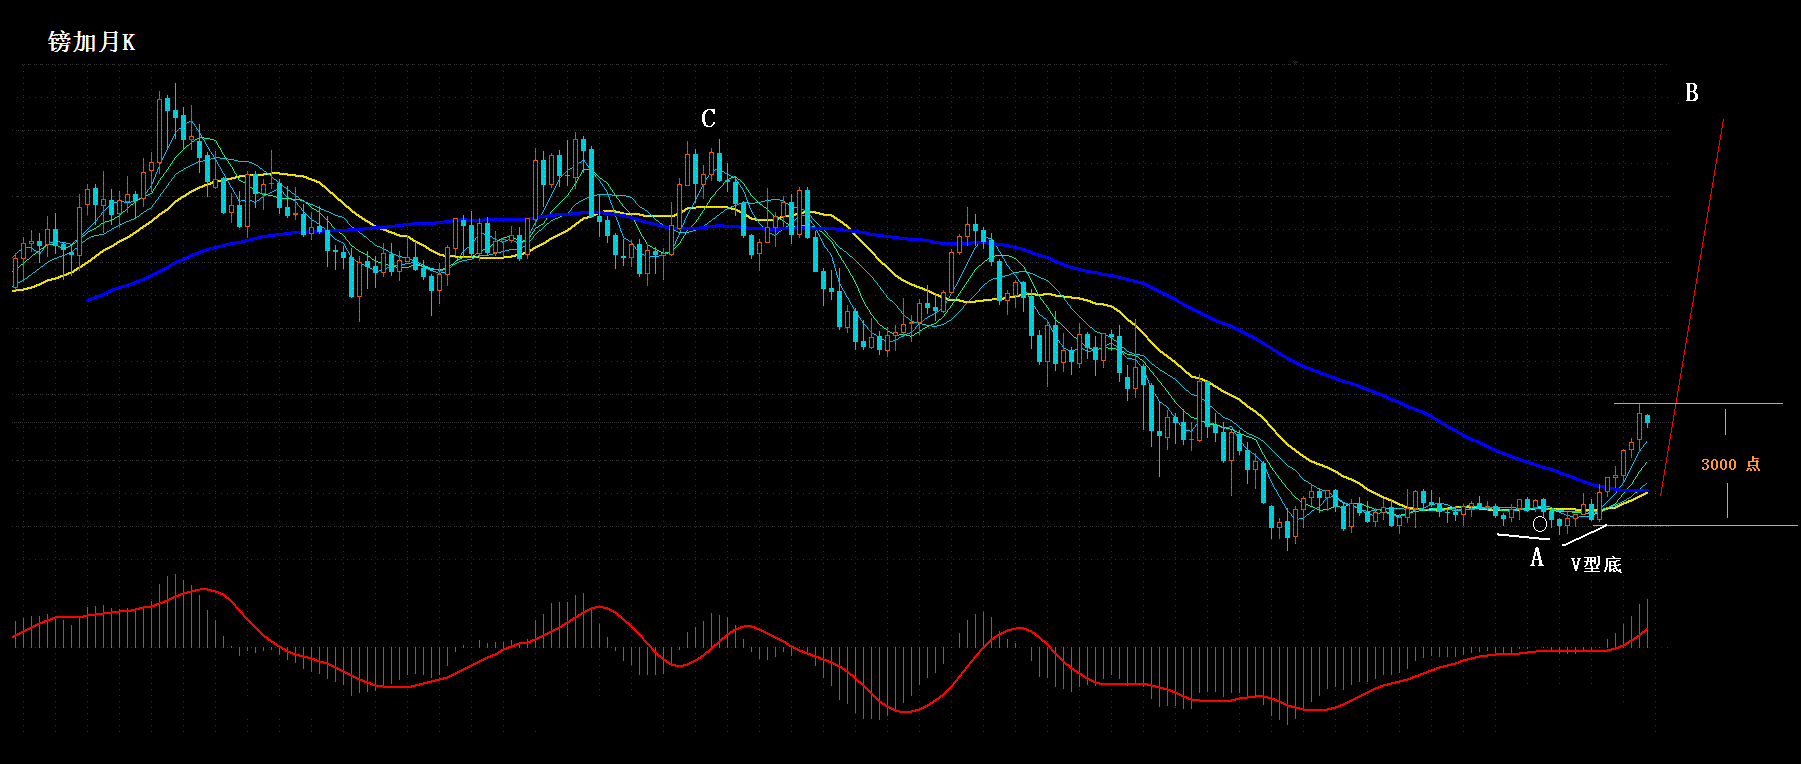The width and height of the screenshot is (1801, 764).
Task: Select the orange "3000 点" measurement label
Action: [x=1731, y=464]
